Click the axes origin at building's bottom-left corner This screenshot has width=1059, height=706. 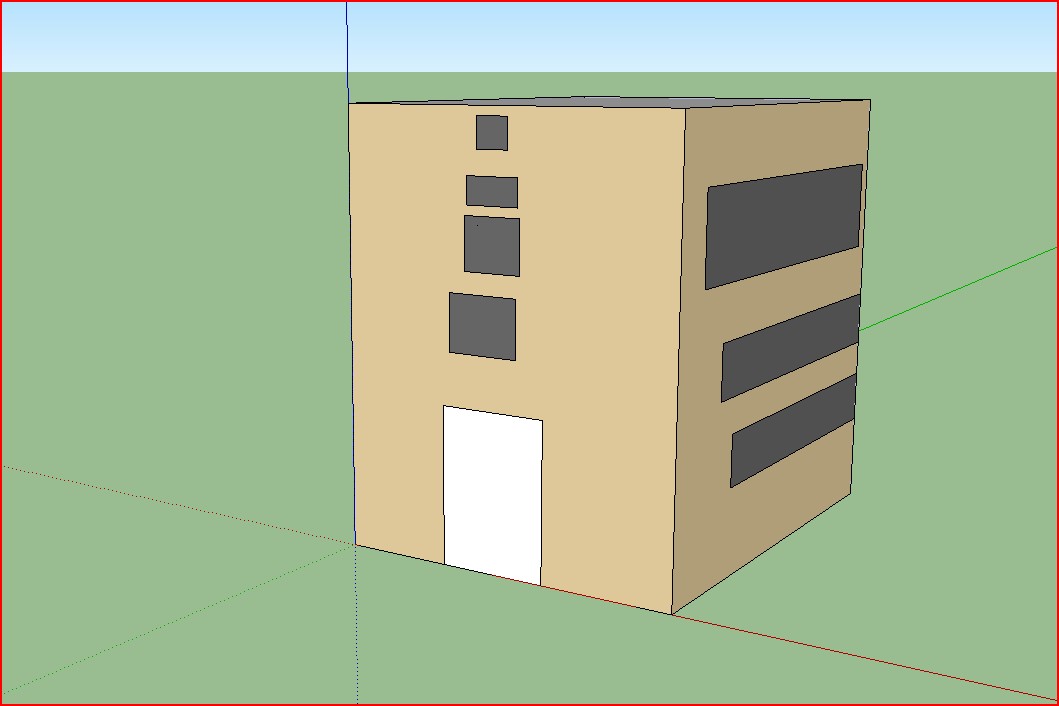tap(356, 545)
